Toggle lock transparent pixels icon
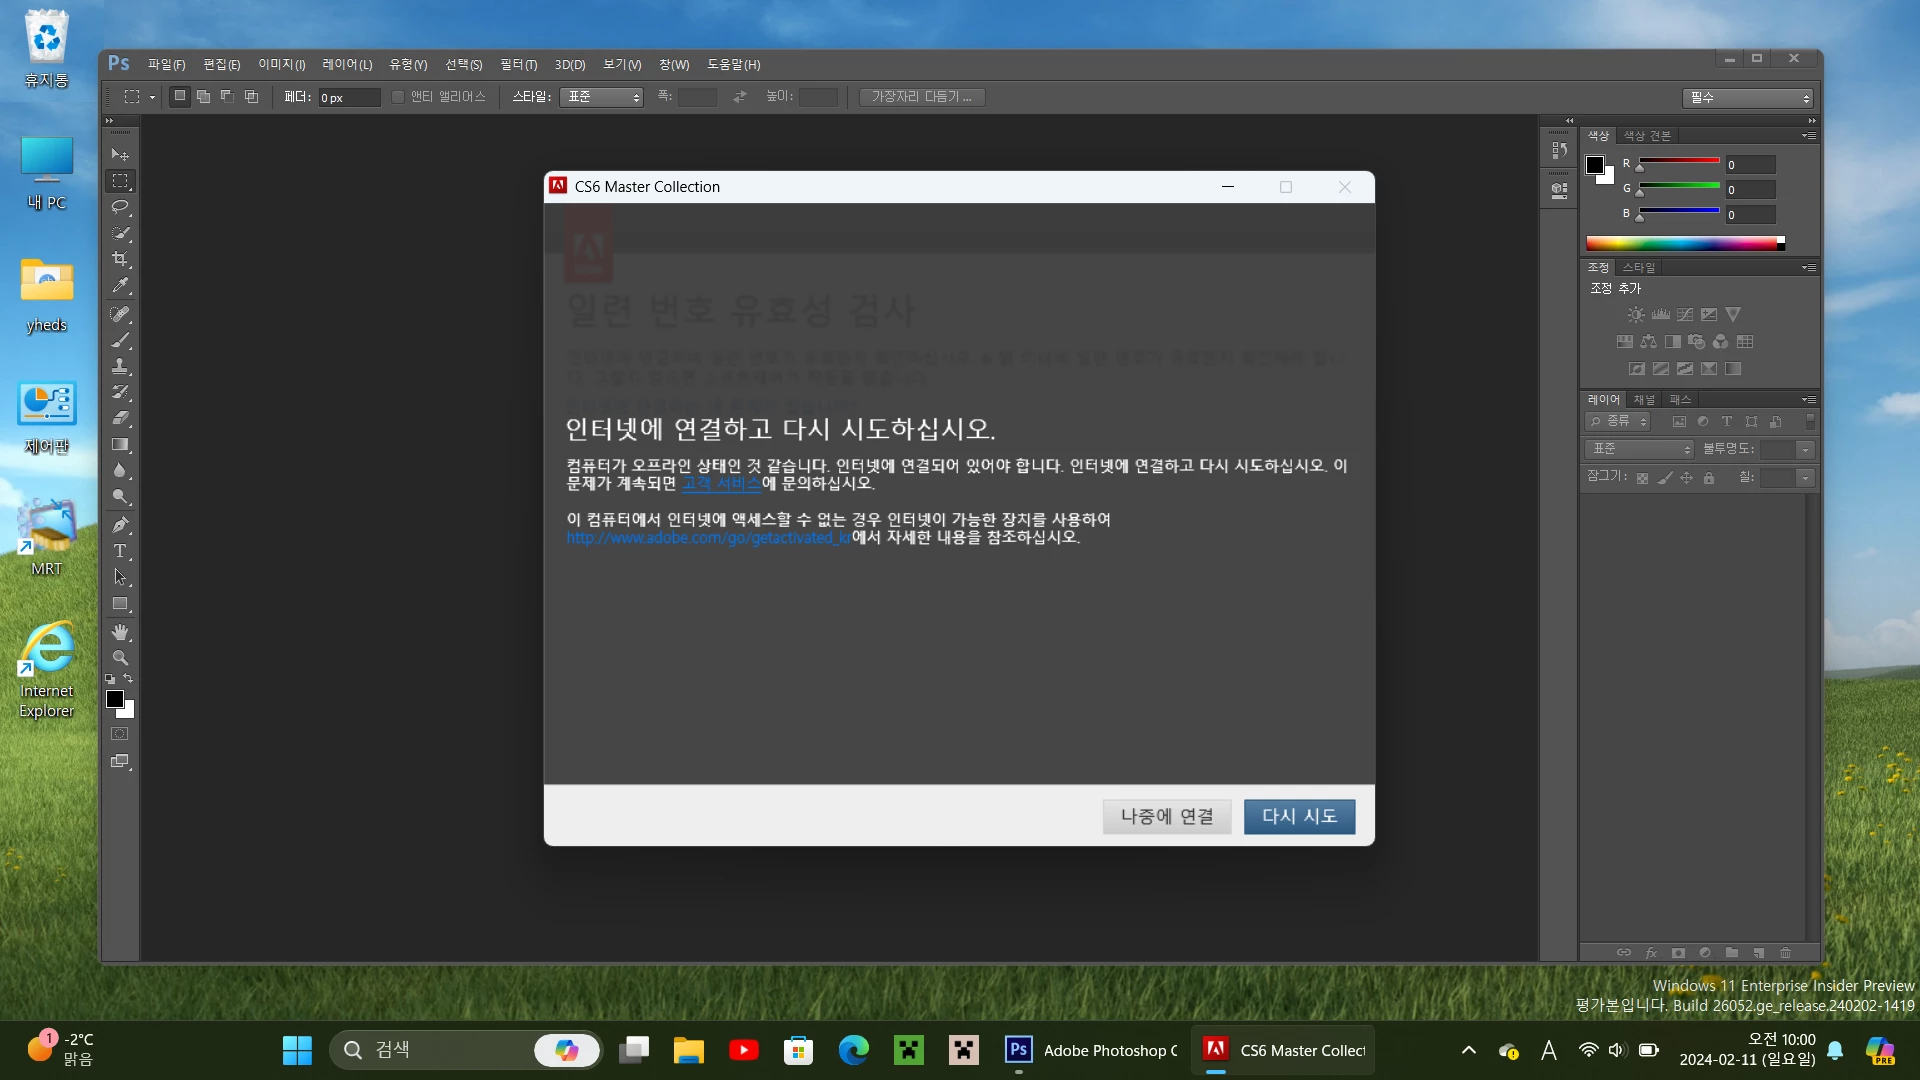Image resolution: width=1920 pixels, height=1080 pixels. tap(1642, 478)
